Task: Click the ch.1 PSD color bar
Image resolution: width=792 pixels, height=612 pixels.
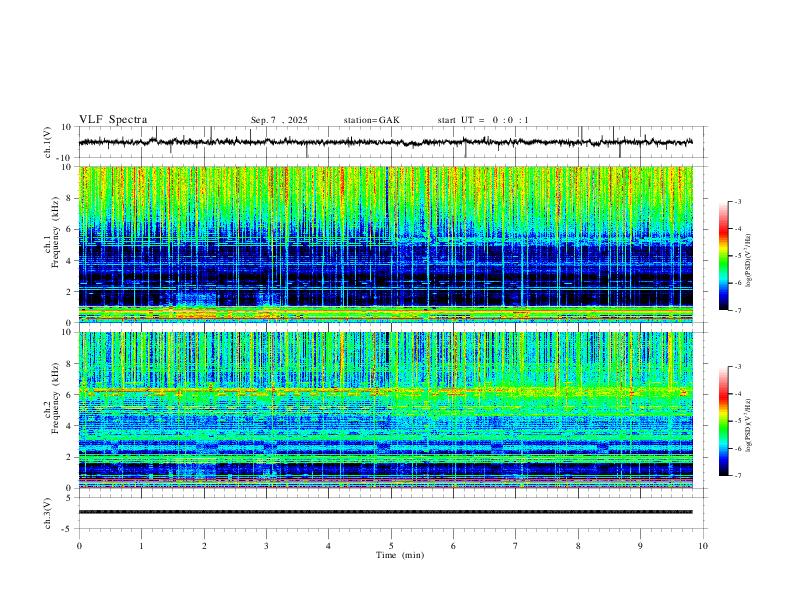Action: coord(723,256)
